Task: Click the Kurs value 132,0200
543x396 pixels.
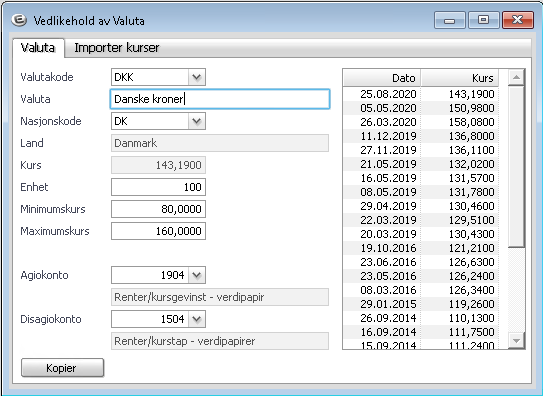Action: tap(471, 164)
